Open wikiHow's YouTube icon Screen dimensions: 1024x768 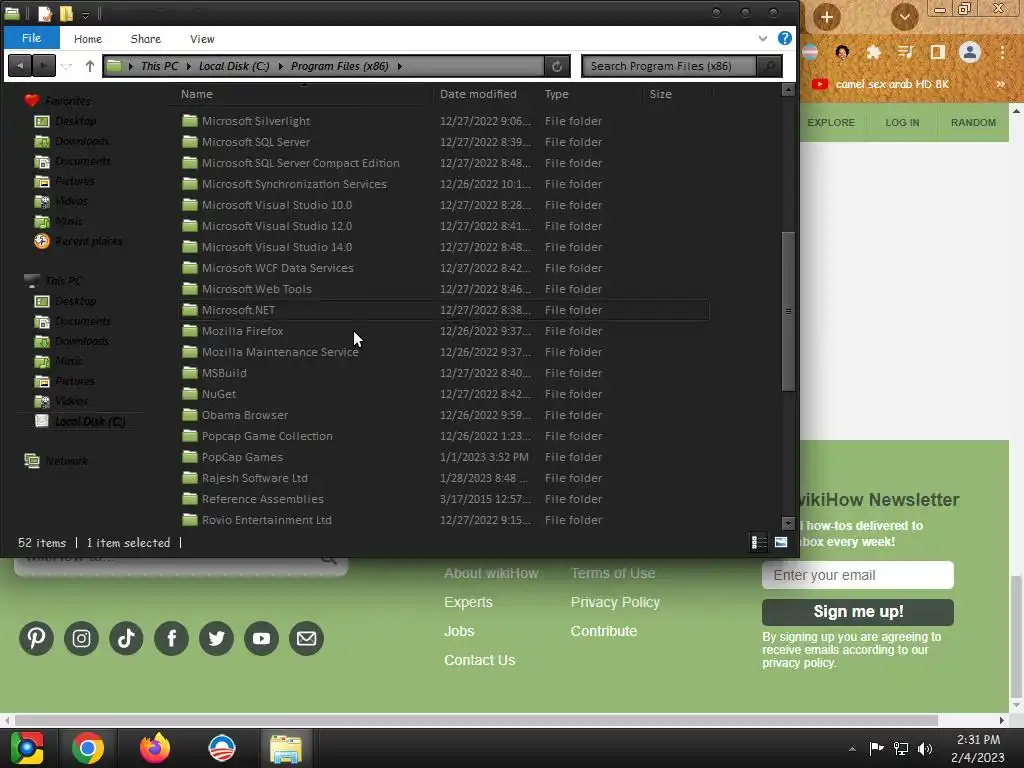(261, 638)
